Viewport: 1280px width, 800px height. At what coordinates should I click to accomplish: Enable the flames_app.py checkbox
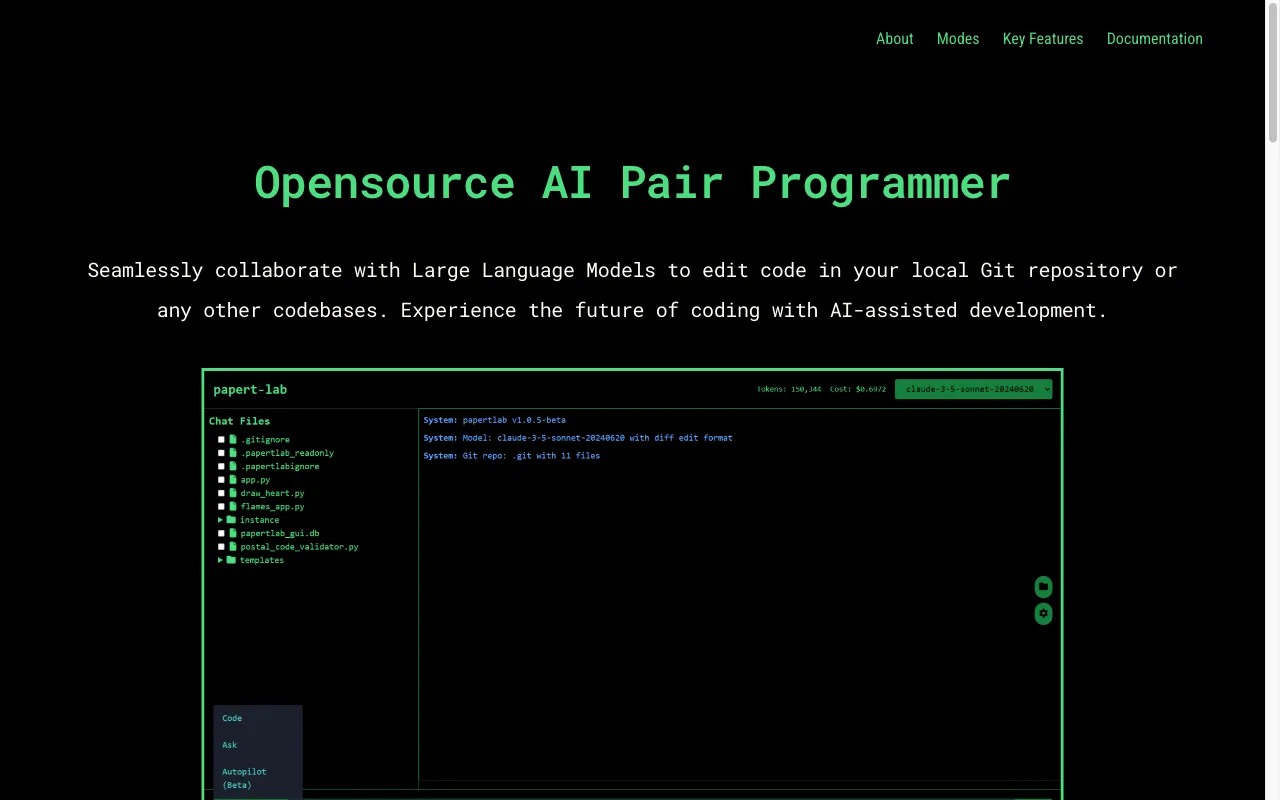coord(222,507)
